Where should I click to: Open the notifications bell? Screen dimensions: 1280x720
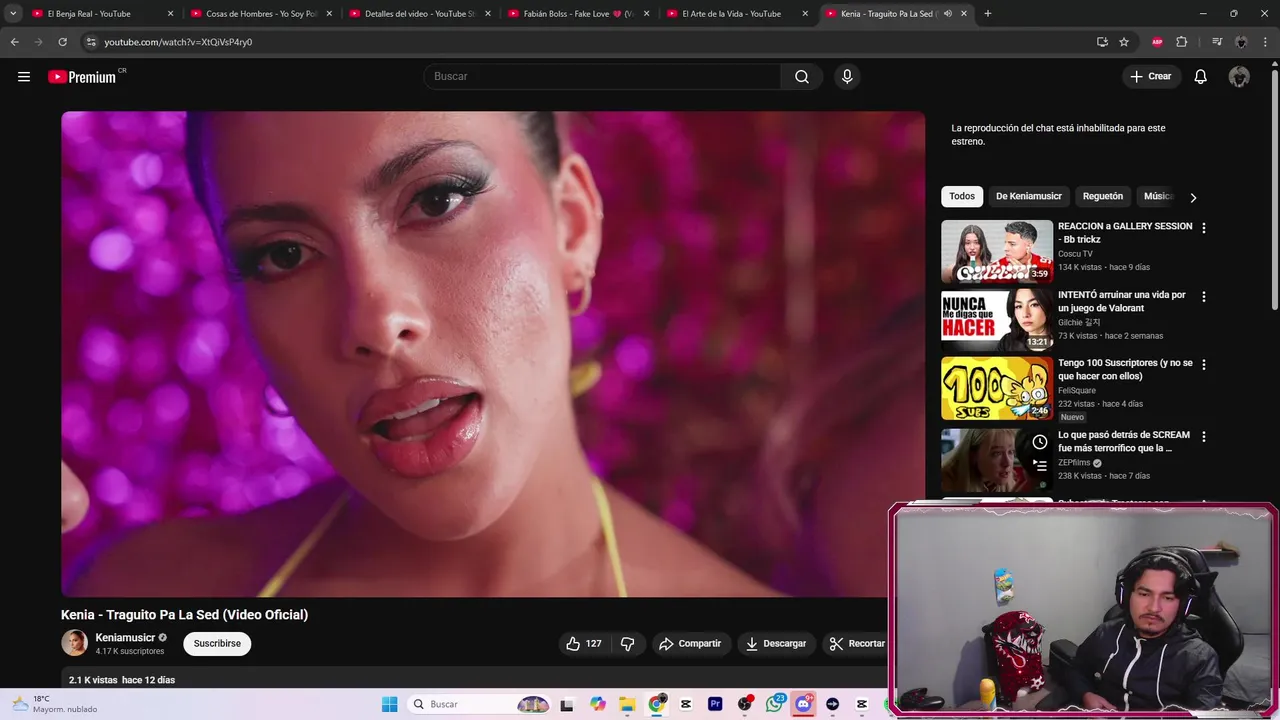tap(1200, 77)
